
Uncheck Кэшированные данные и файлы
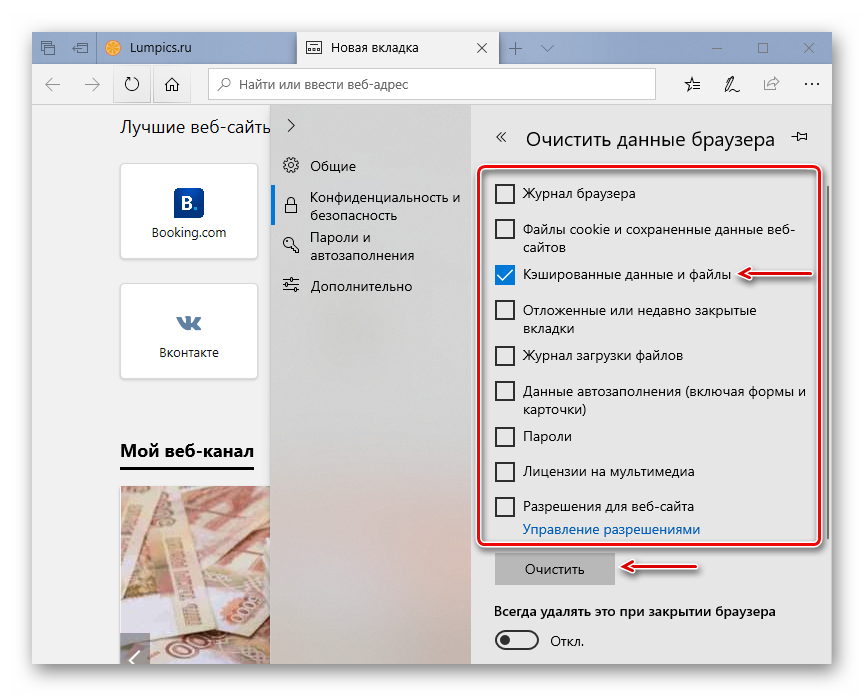coord(505,275)
